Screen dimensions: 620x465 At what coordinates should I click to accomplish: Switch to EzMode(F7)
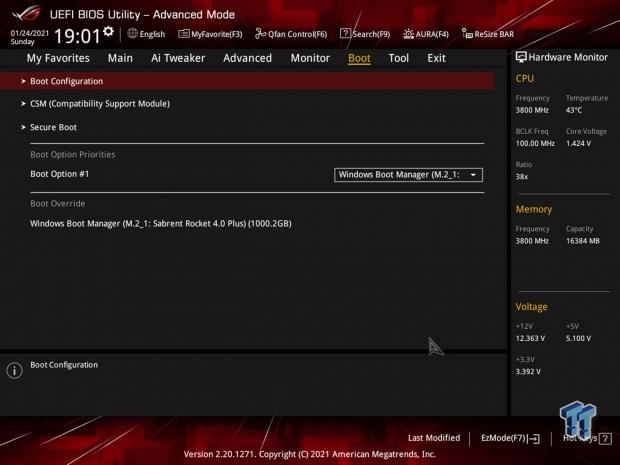[510, 438]
